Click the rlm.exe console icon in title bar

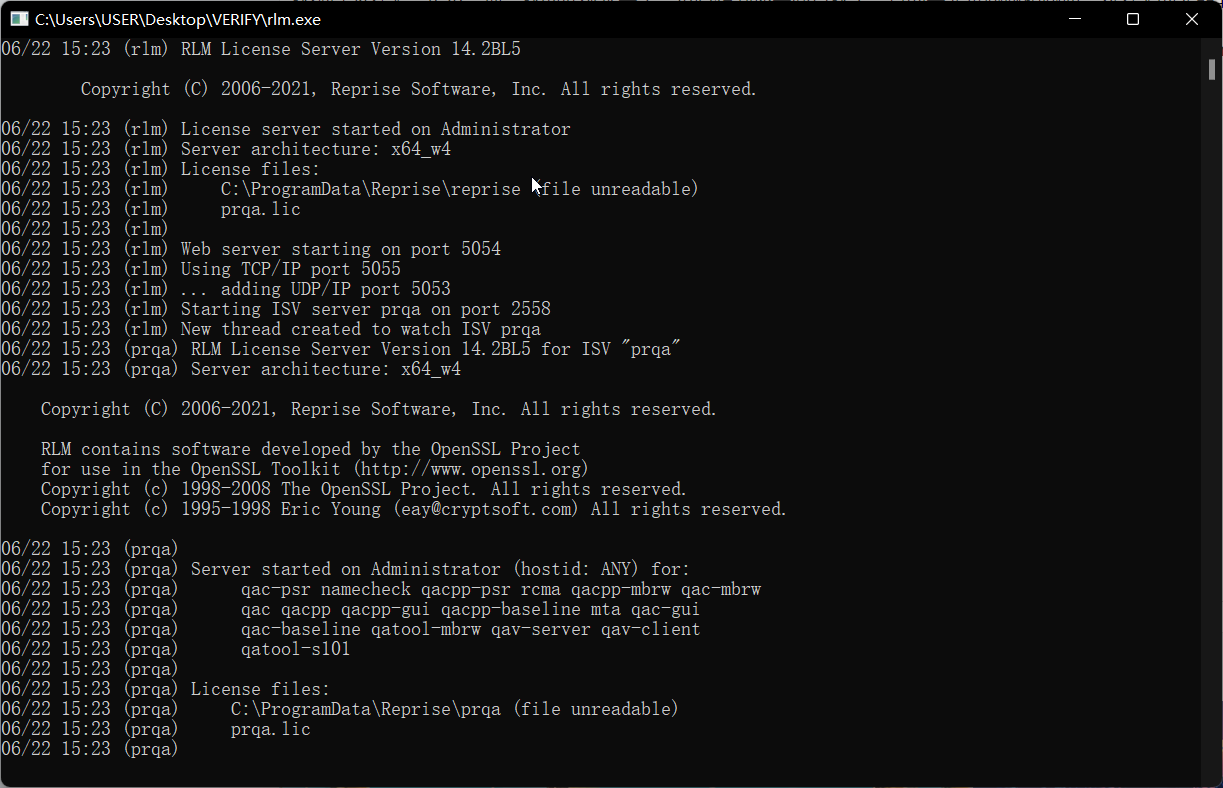pyautogui.click(x=19, y=19)
